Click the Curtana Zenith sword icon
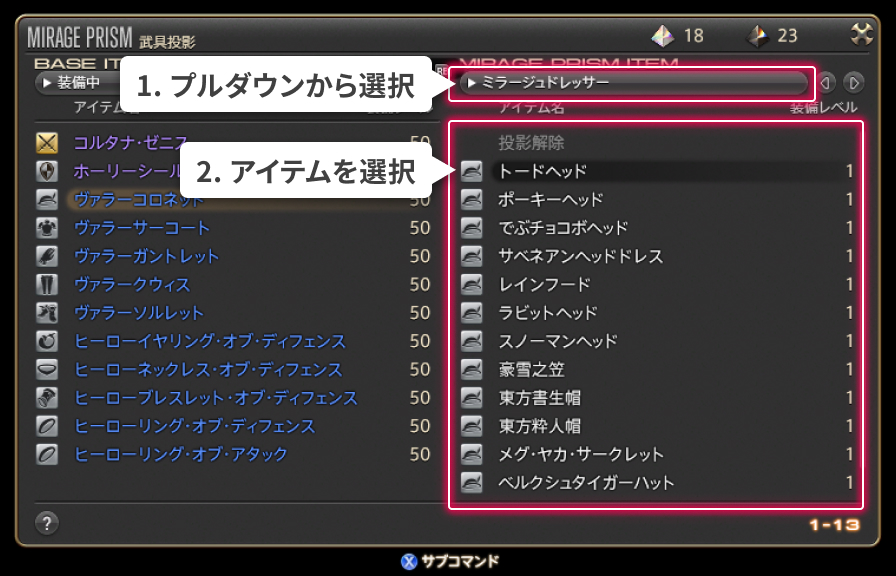Screen dimensions: 896x576 click(x=47, y=143)
